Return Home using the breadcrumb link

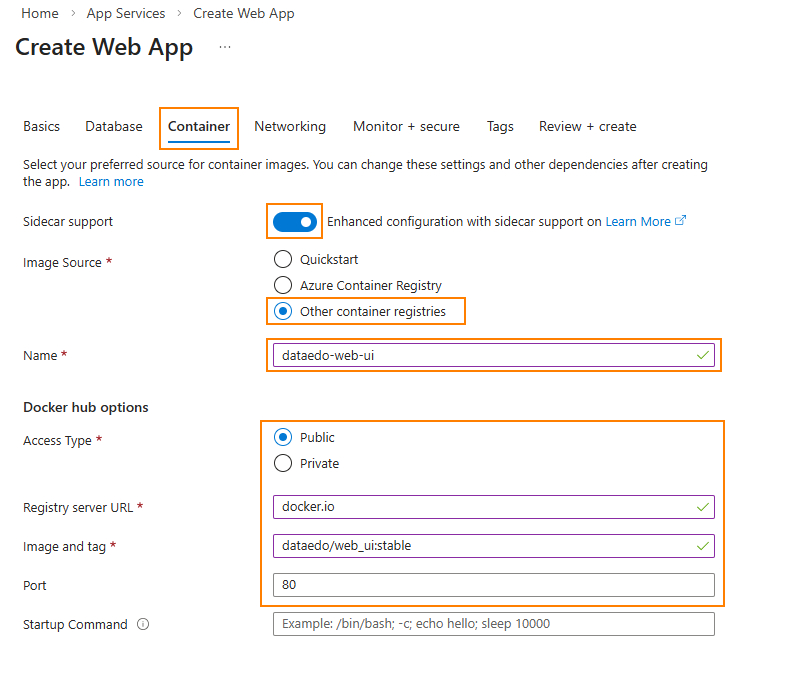pyautogui.click(x=39, y=13)
